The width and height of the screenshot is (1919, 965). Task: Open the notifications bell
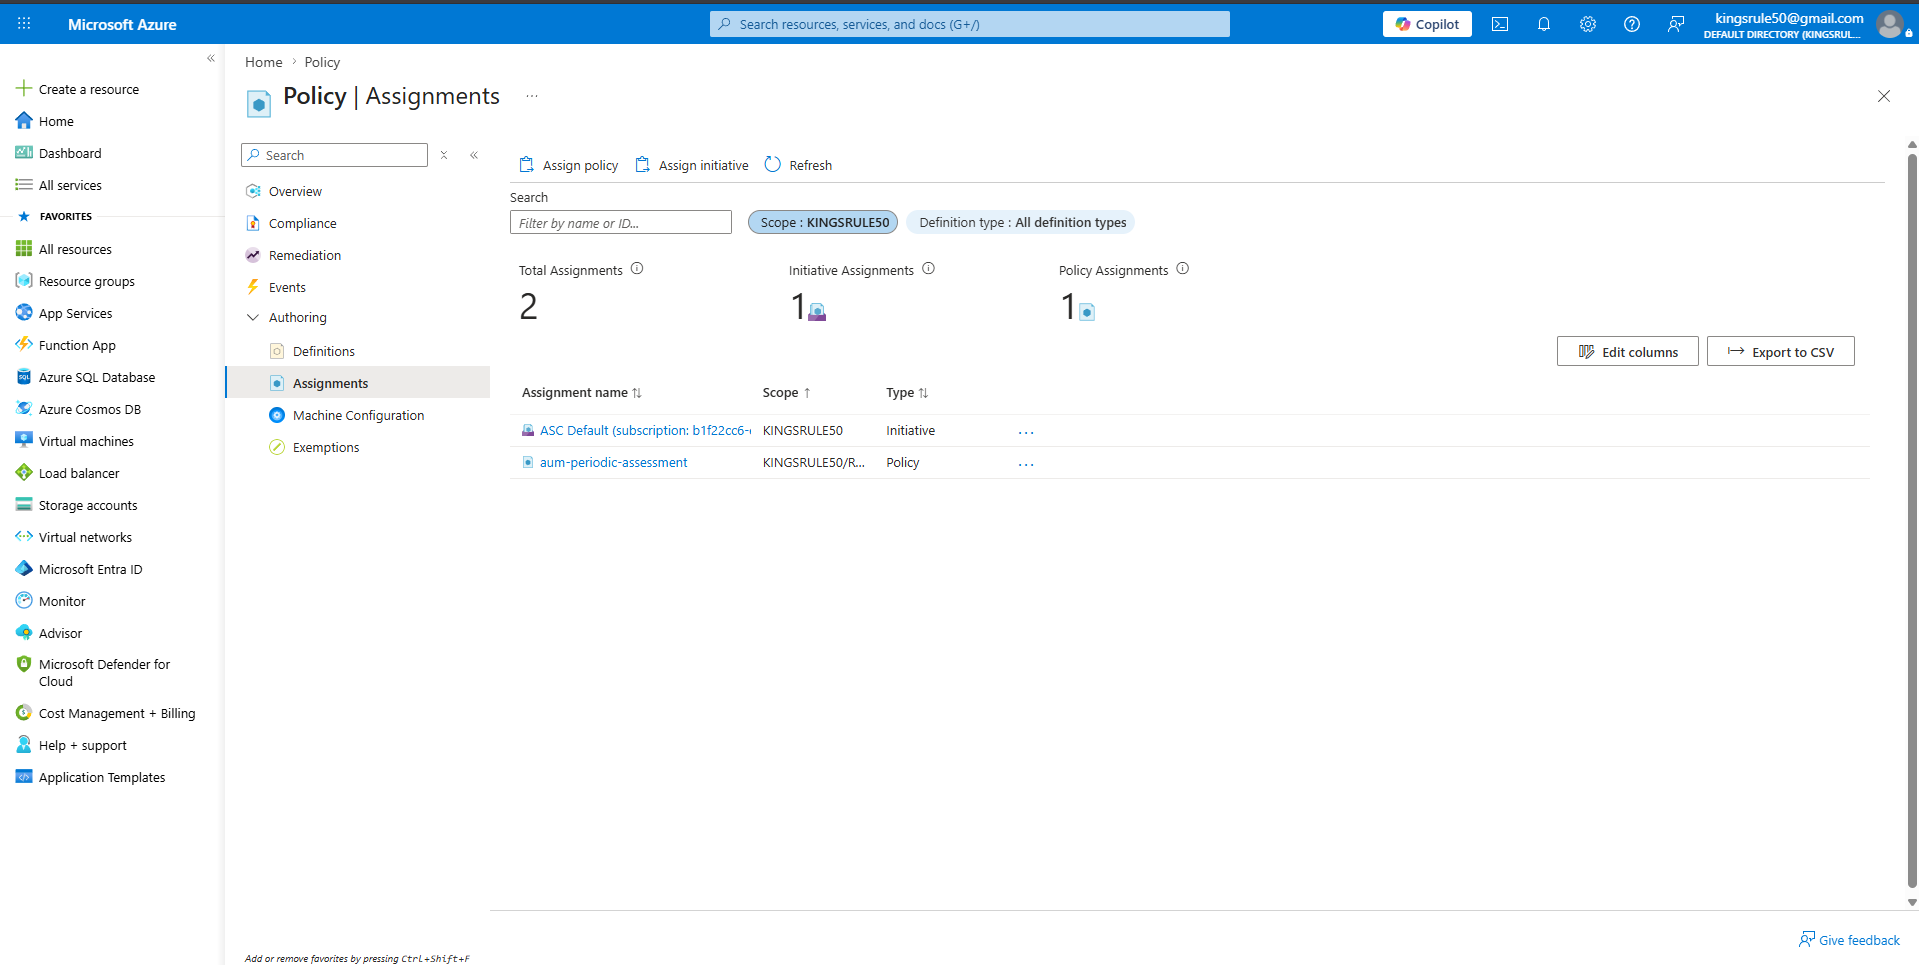point(1543,24)
